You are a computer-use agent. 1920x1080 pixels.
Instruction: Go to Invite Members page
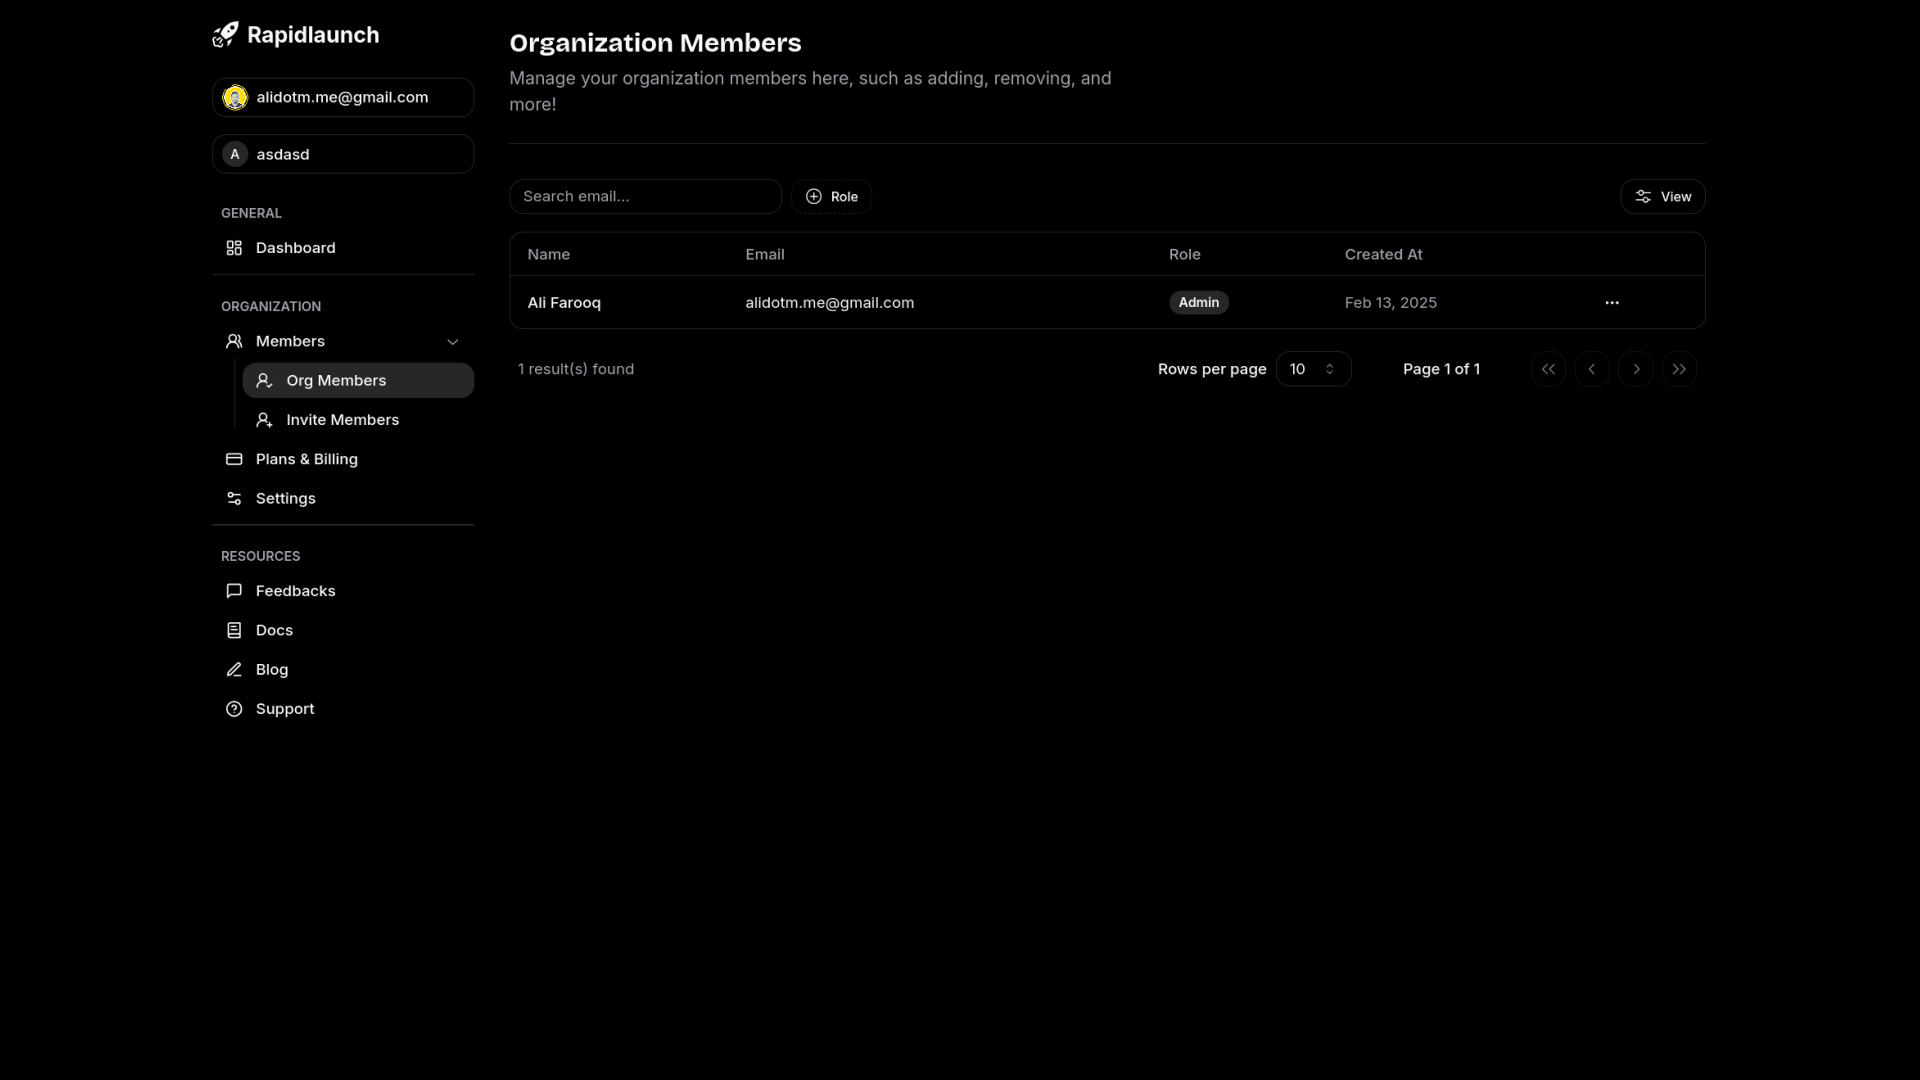click(x=342, y=420)
